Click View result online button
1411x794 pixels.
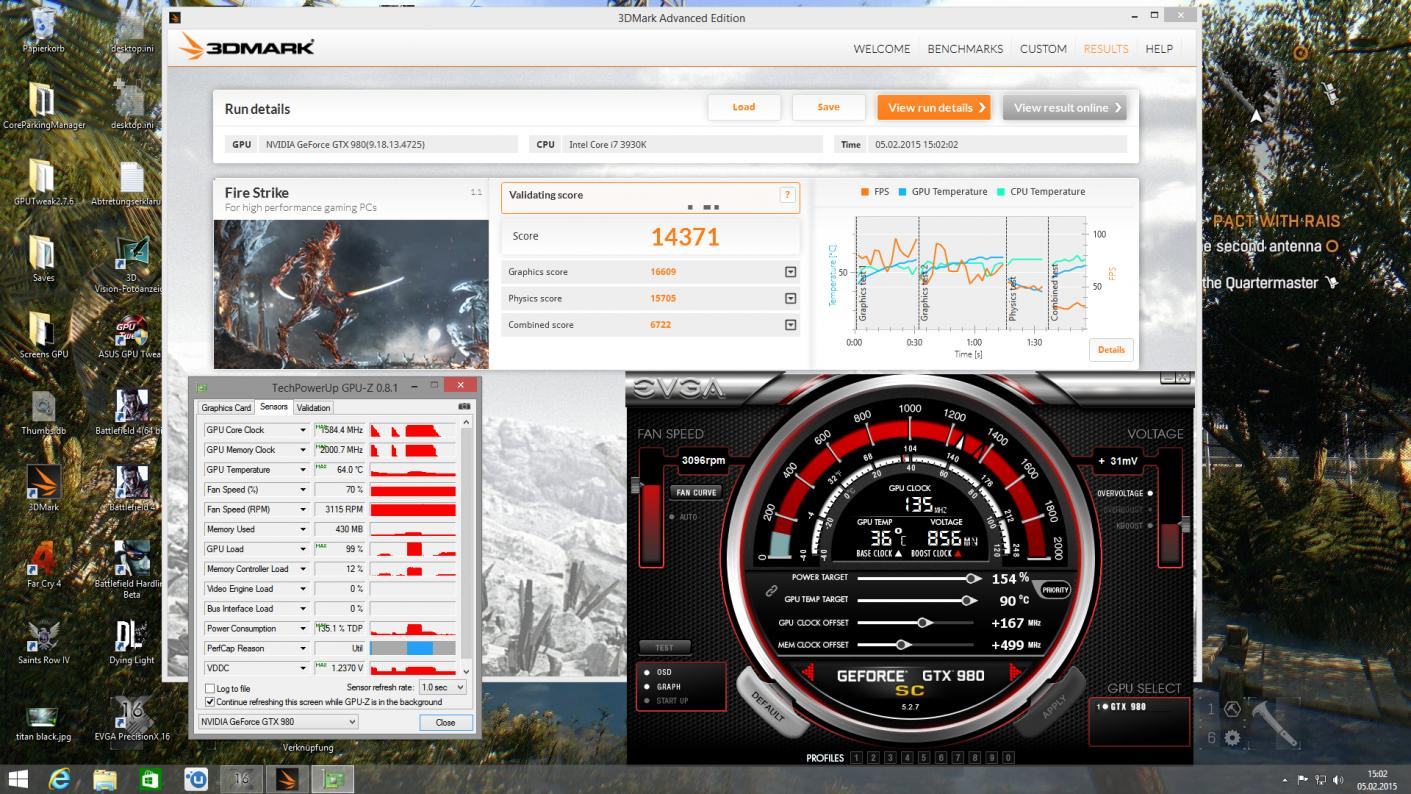pos(1065,107)
